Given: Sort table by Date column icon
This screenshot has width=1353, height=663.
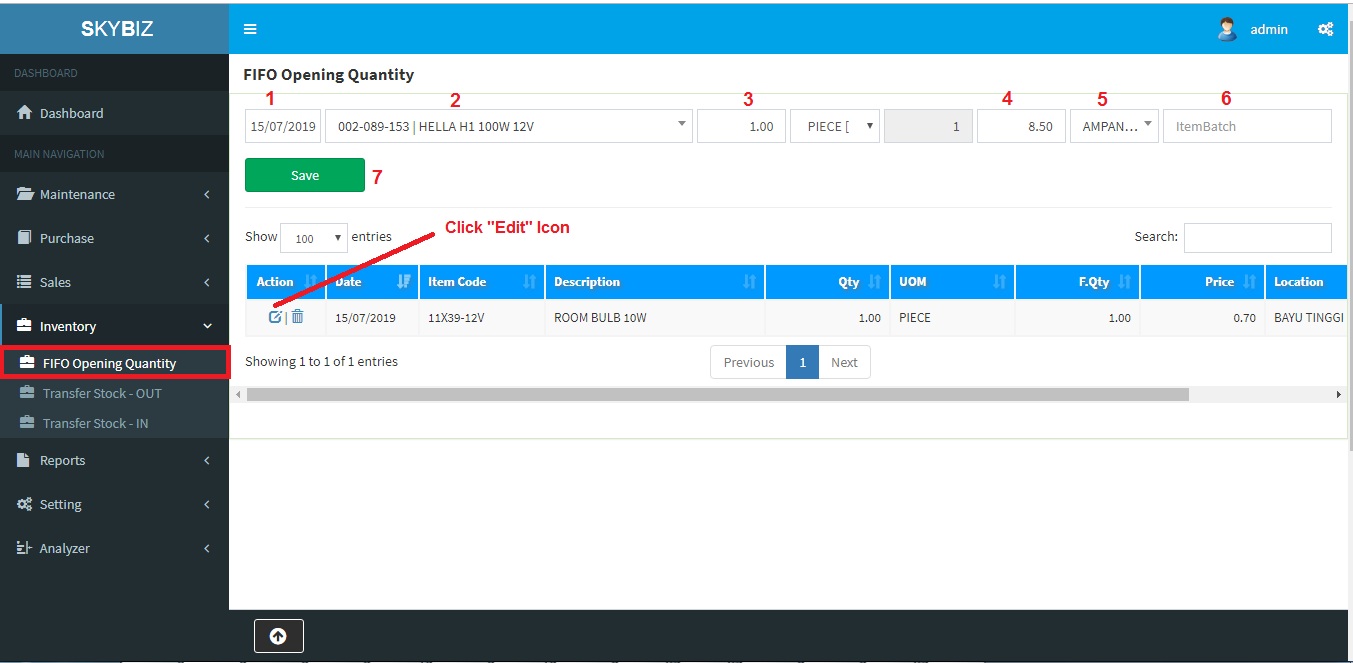Looking at the screenshot, I should 403,282.
